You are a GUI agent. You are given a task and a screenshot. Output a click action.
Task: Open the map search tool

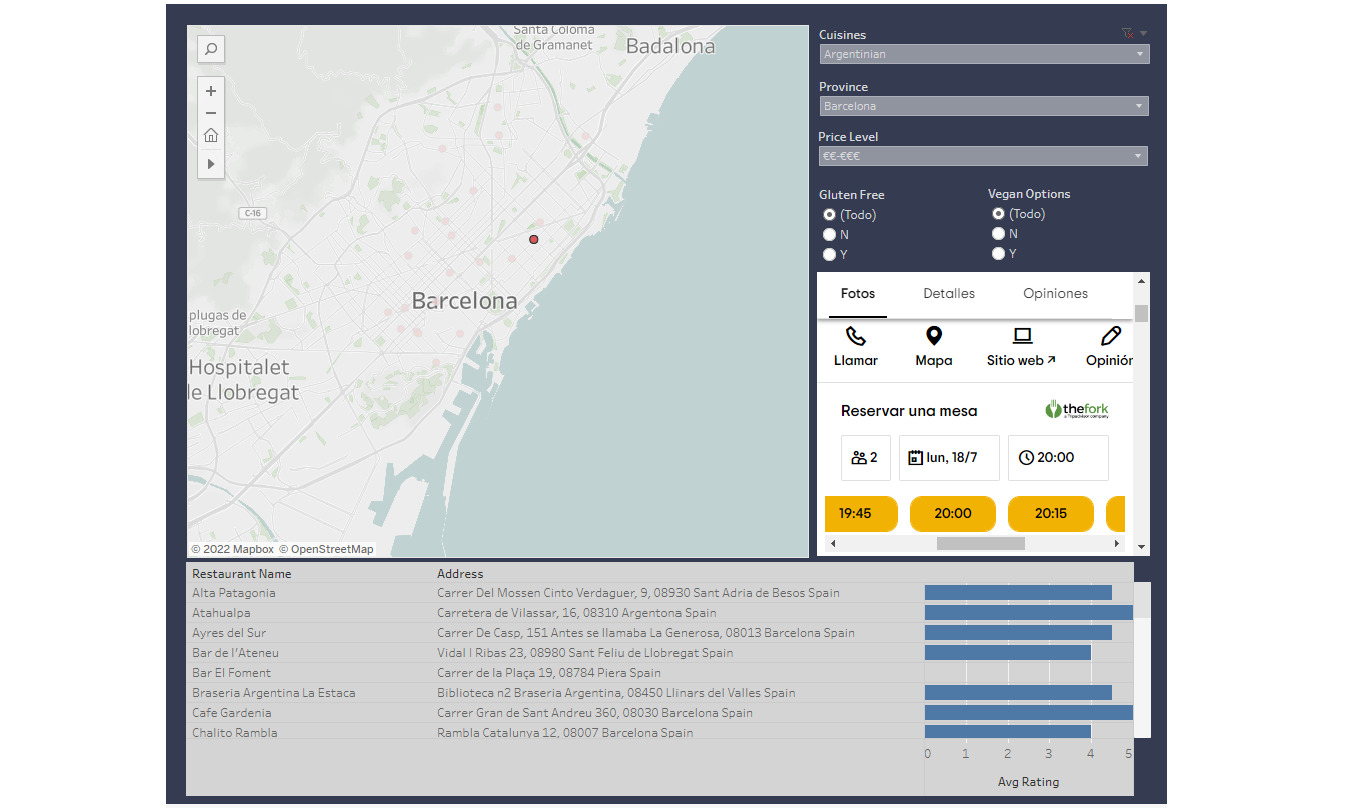(x=211, y=49)
